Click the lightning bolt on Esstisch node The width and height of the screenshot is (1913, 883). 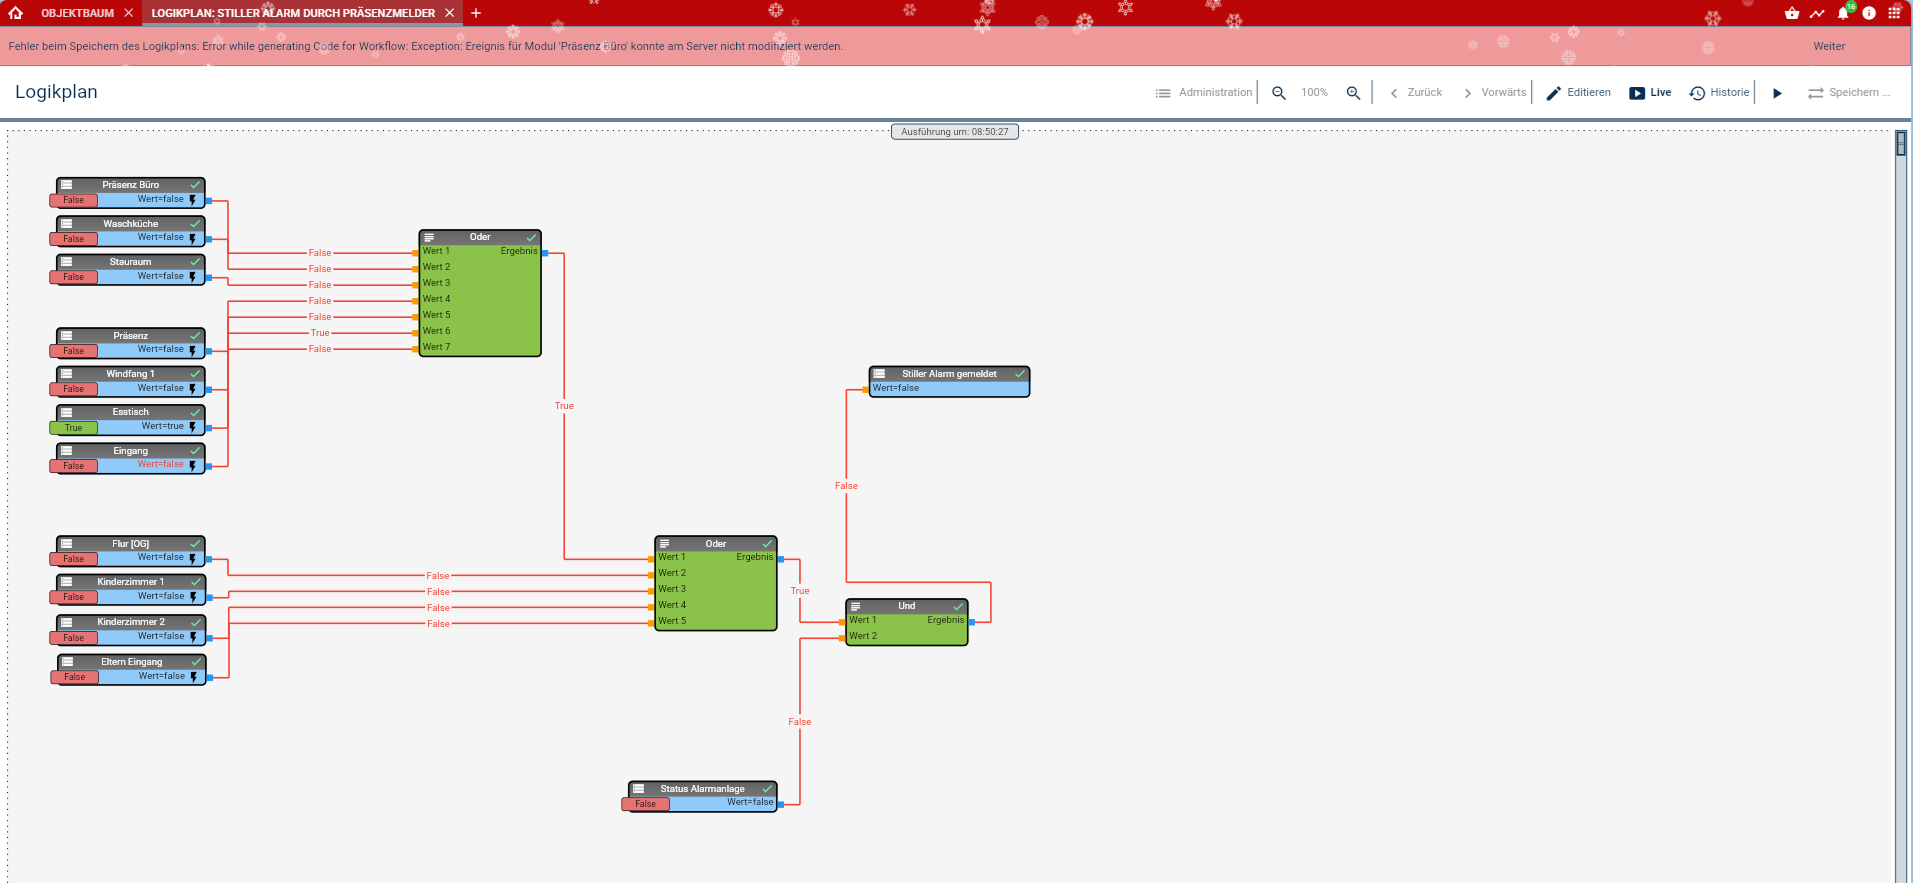(193, 427)
